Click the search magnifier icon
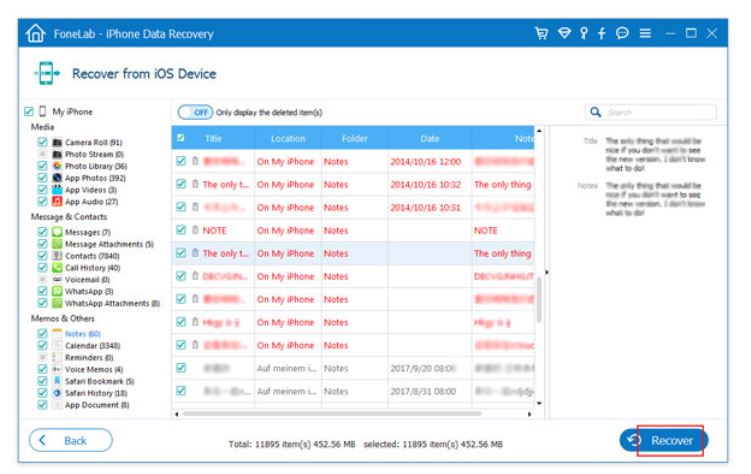Image resolution: width=751 pixels, height=474 pixels. click(x=595, y=112)
